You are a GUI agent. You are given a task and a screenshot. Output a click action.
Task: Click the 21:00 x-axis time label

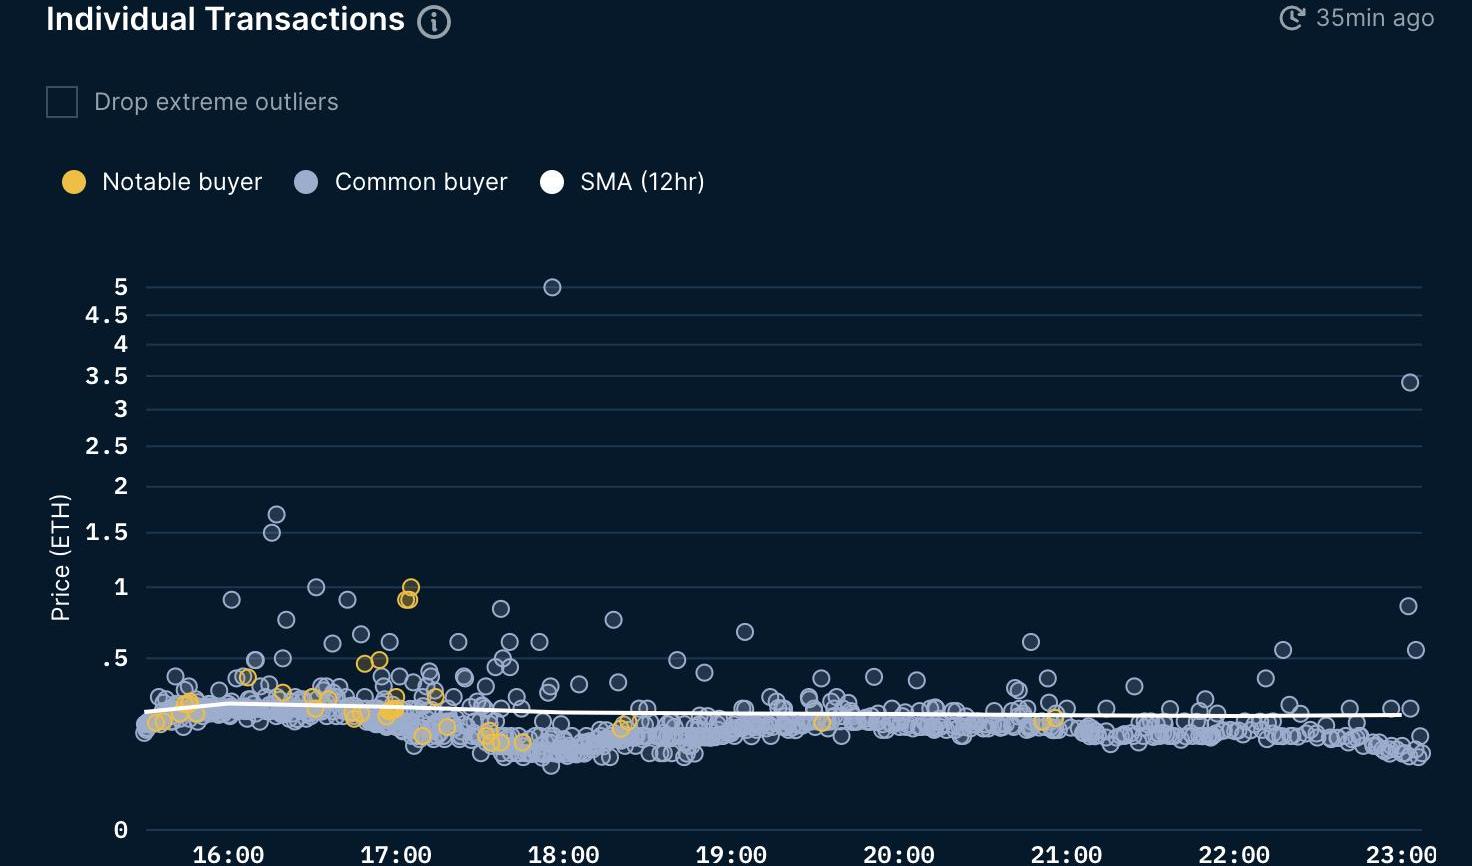(1066, 854)
